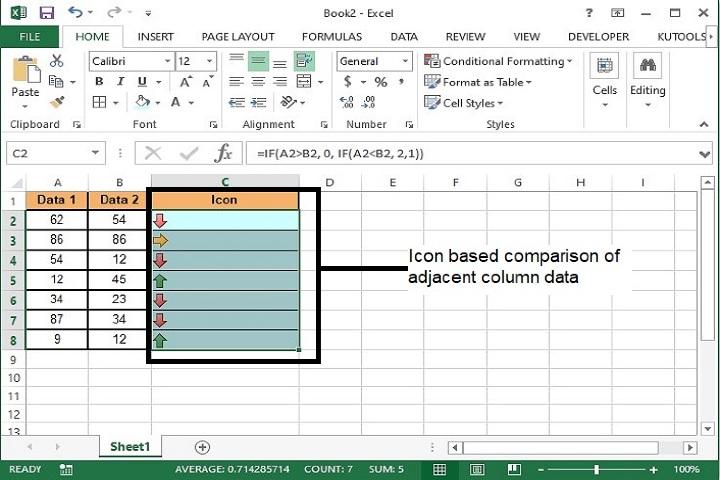Viewport: 720px width, 480px height.
Task: Cut selection with the scissors icon
Action: pyautogui.click(x=56, y=61)
